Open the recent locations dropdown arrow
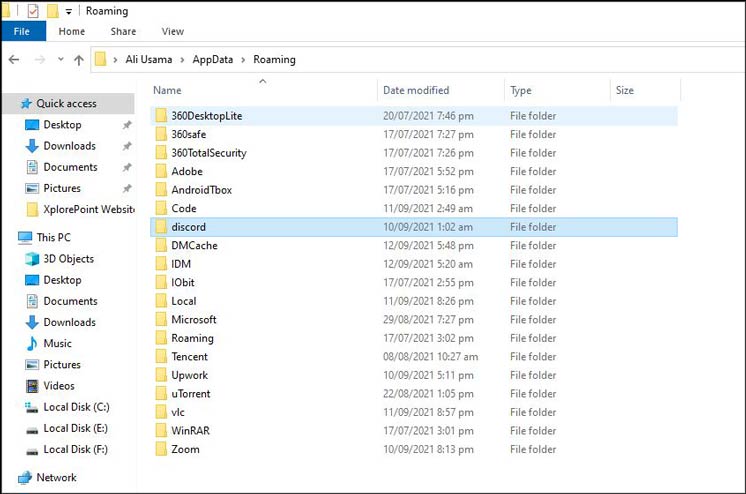 click(x=60, y=59)
